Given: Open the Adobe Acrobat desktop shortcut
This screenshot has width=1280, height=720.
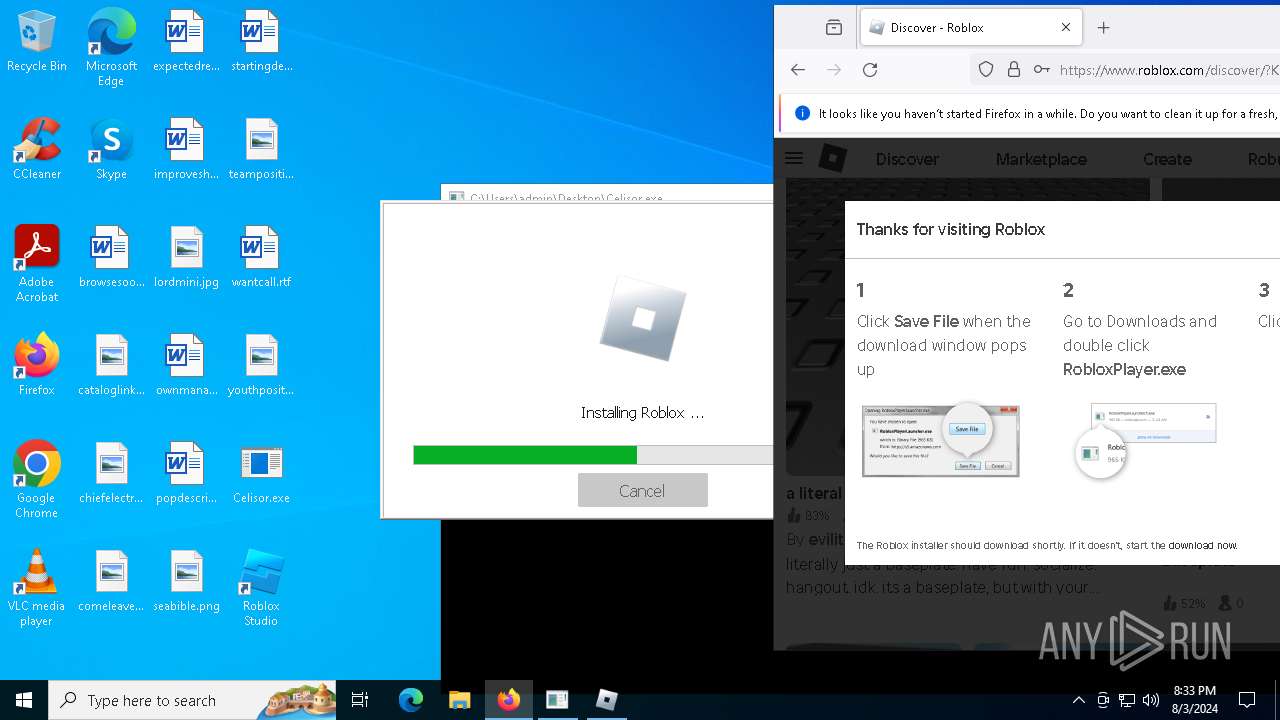Looking at the screenshot, I should [x=37, y=263].
